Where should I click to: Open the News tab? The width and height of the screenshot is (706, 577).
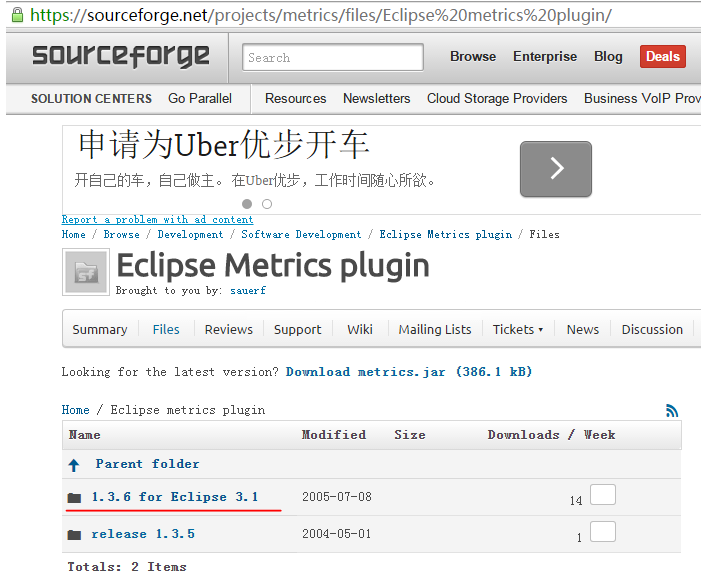tap(583, 329)
